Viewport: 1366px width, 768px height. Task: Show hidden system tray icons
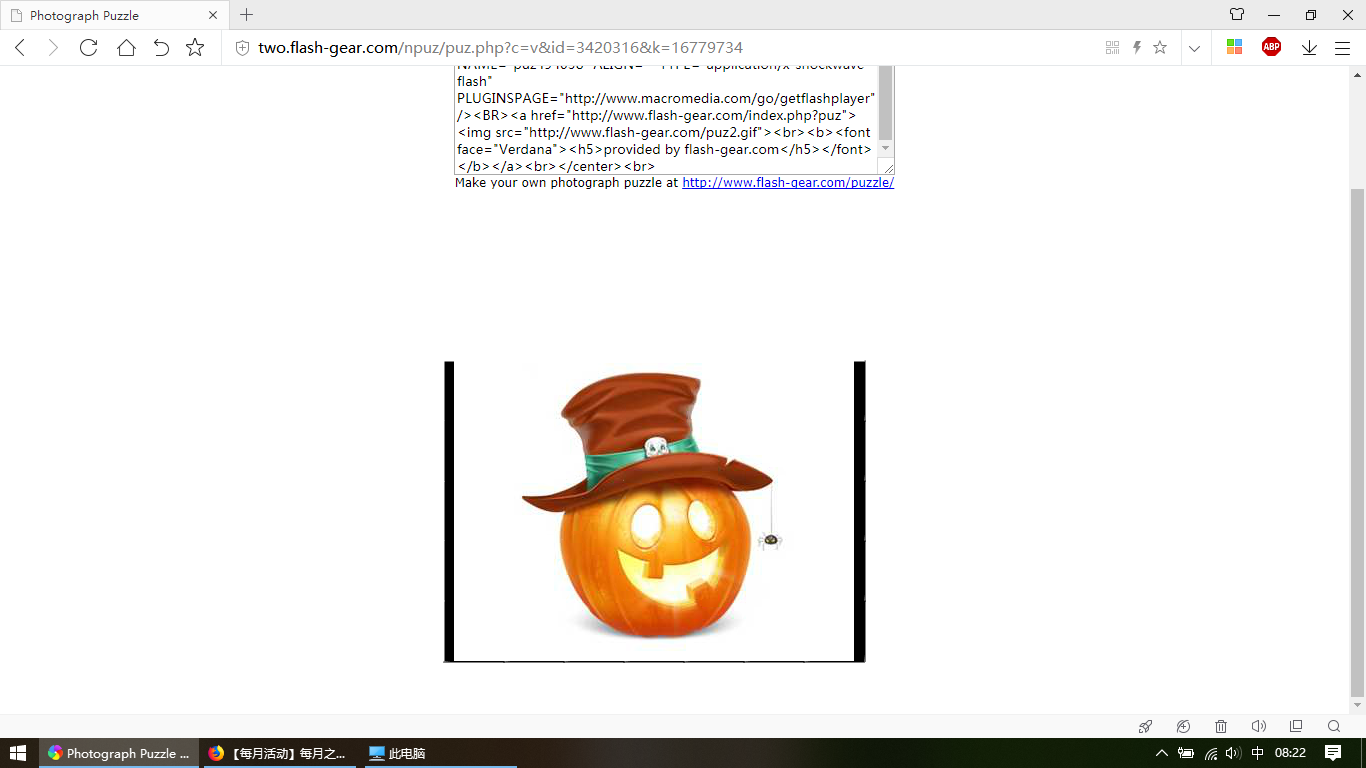(1161, 753)
